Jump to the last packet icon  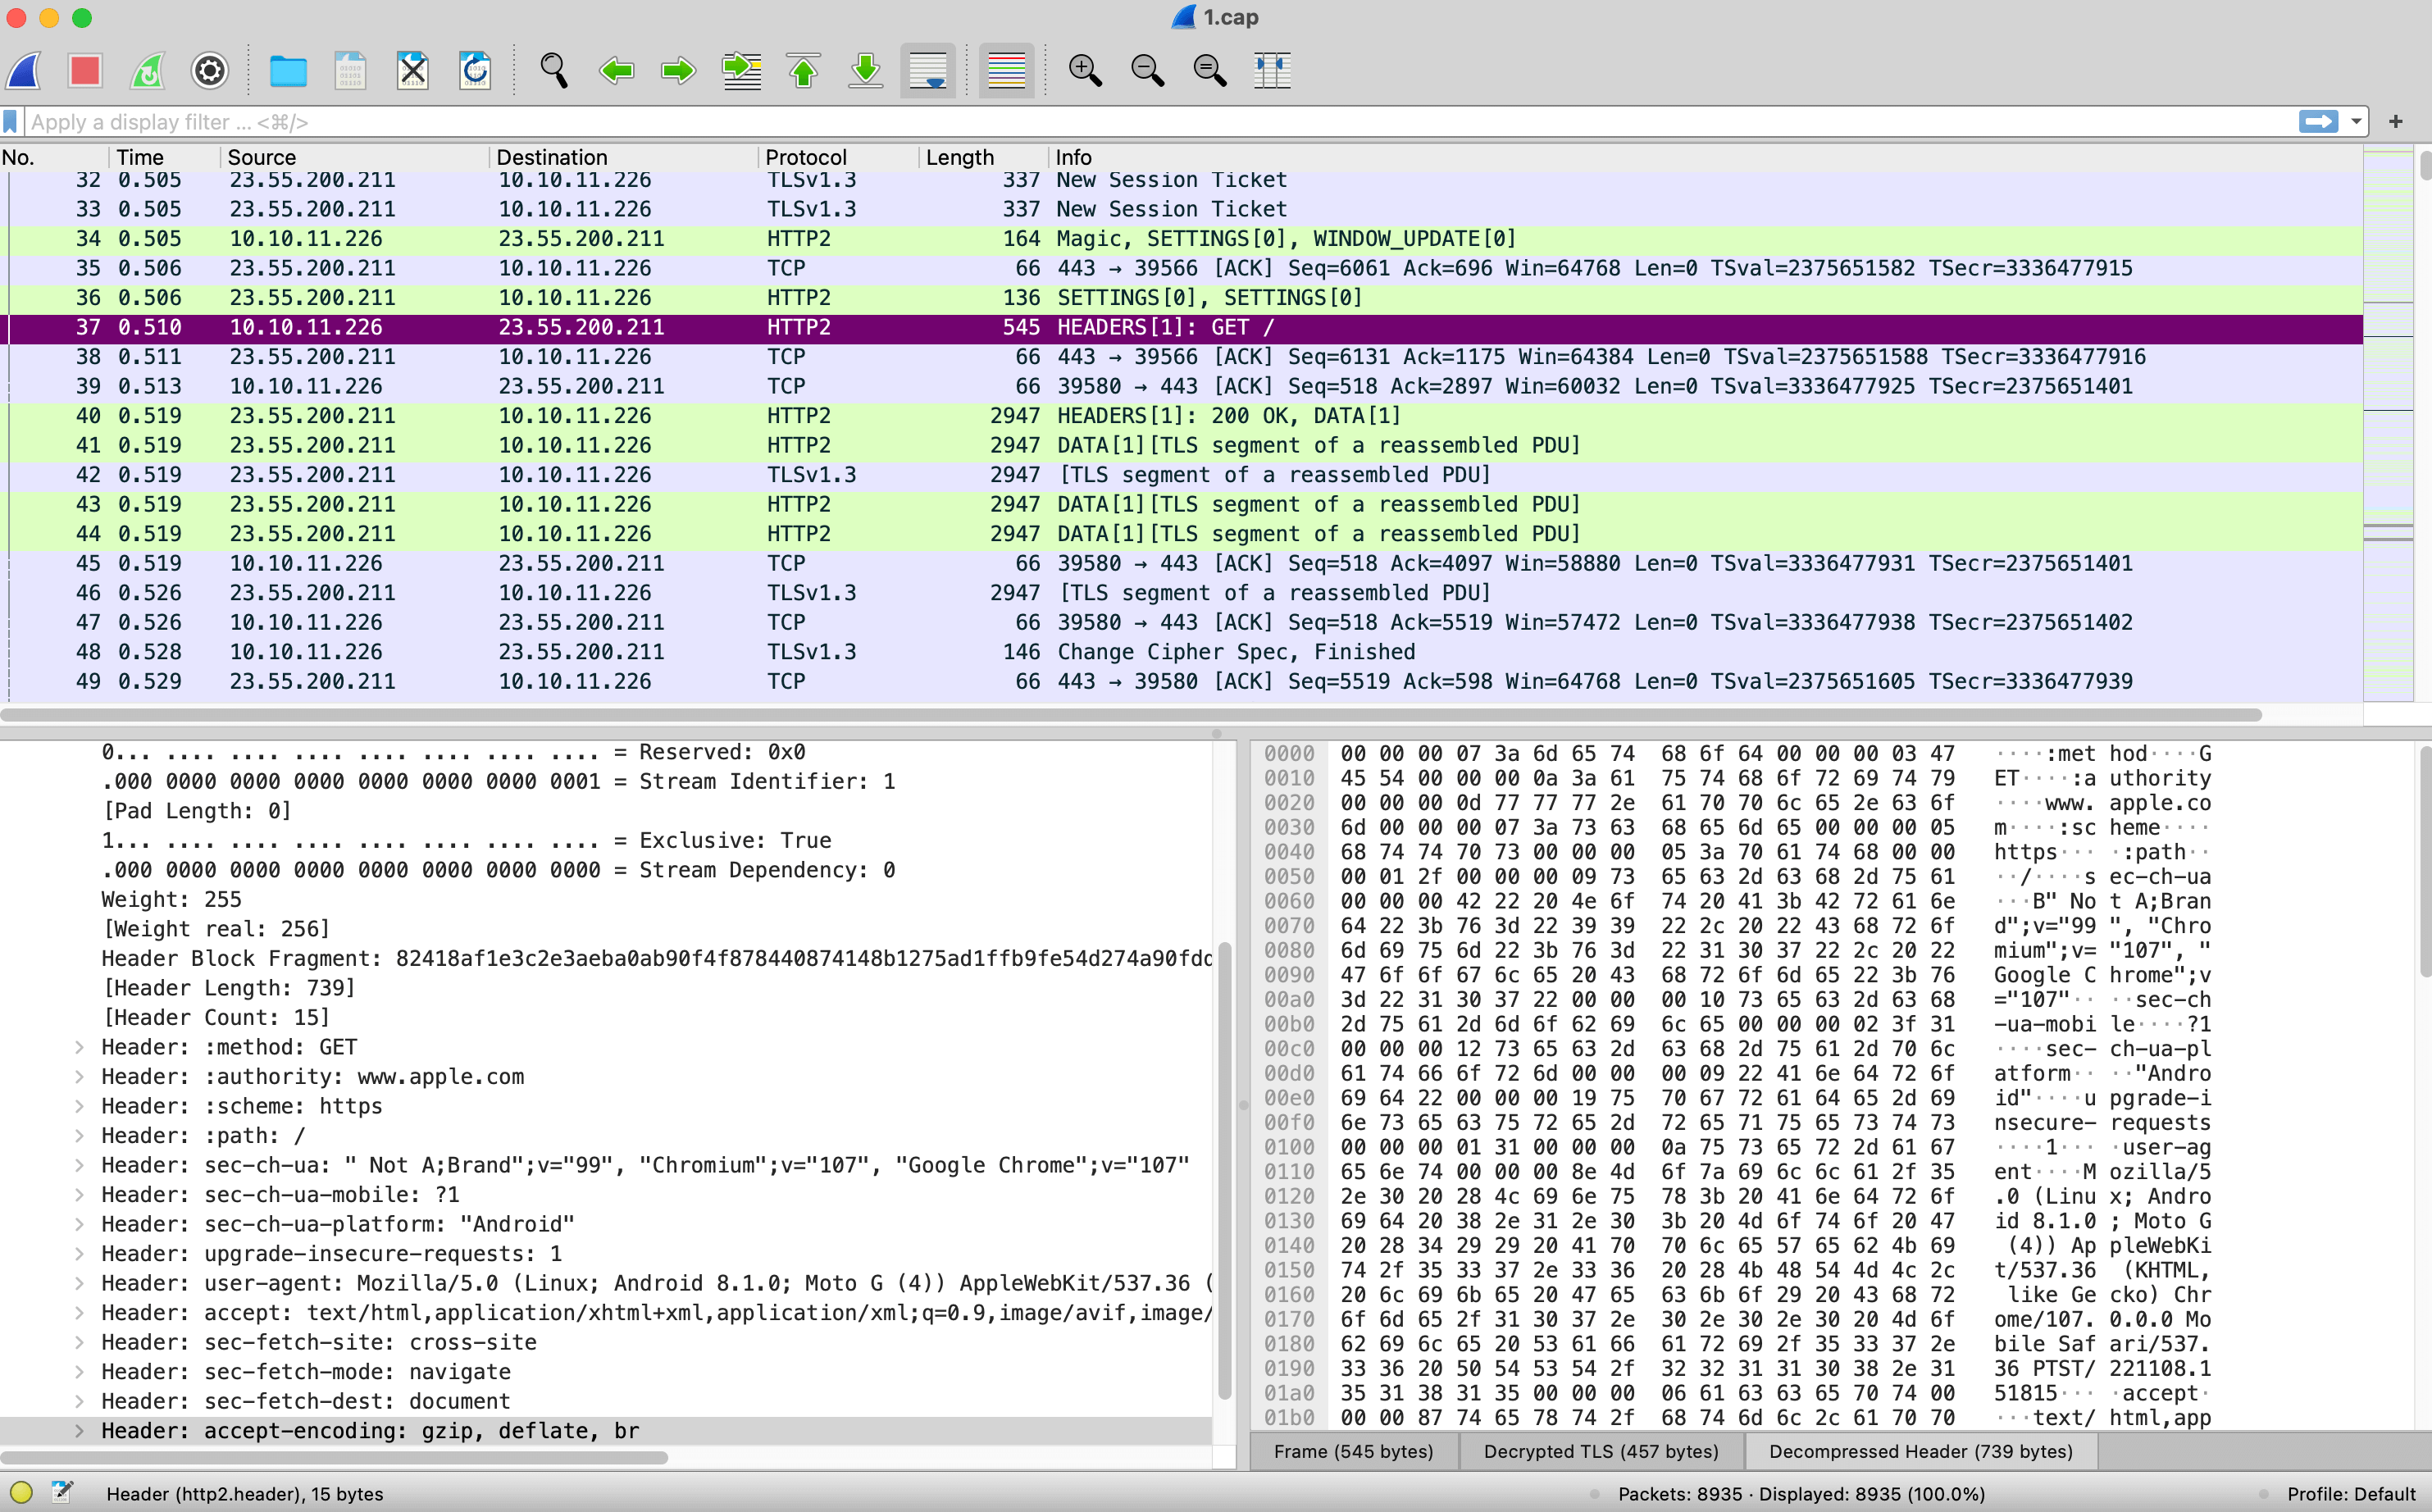865,71
